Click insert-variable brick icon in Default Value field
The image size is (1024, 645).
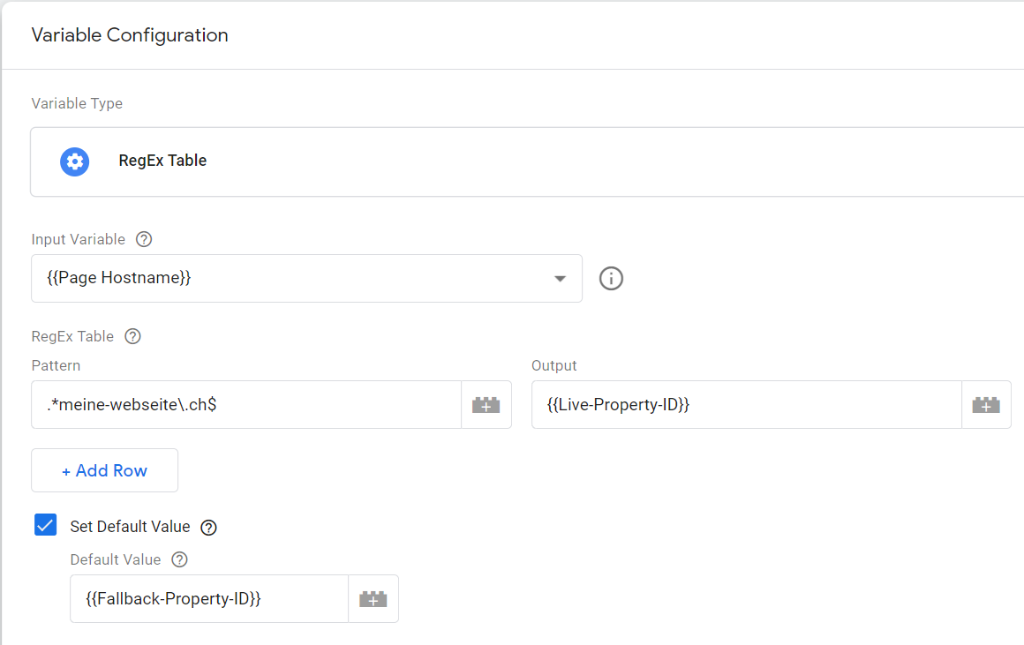coord(373,599)
